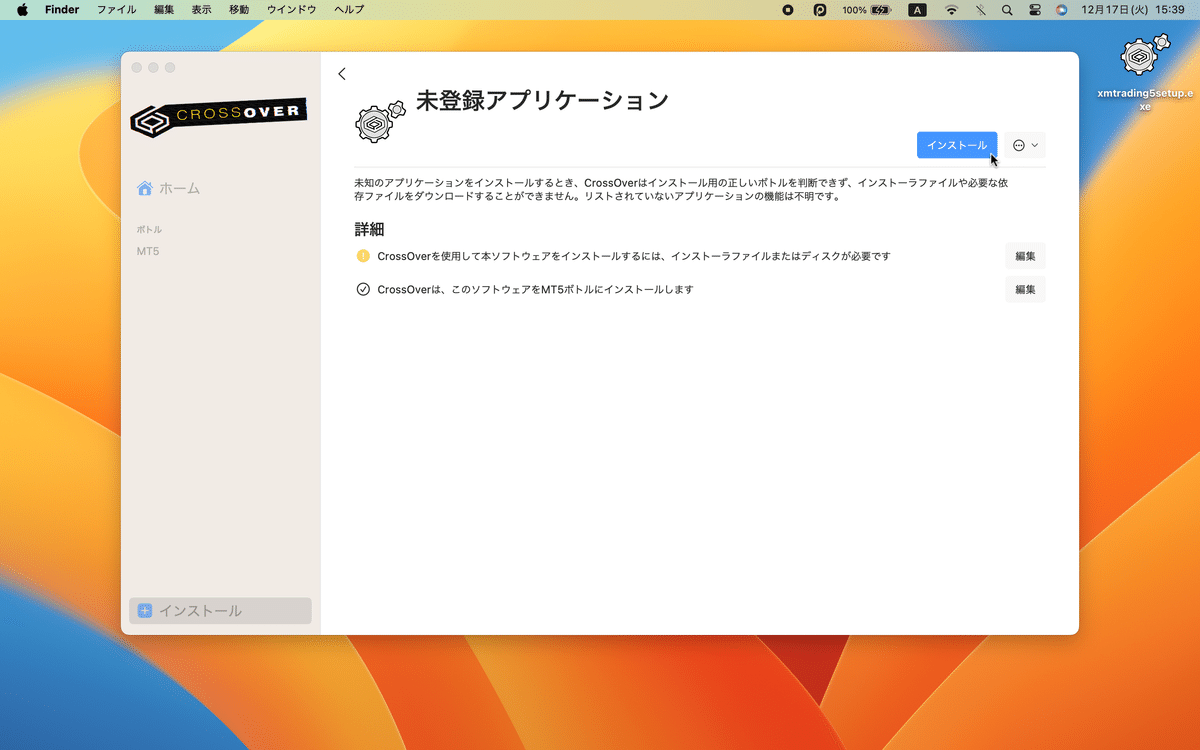Image resolution: width=1200 pixels, height=750 pixels.
Task: Open the 表示 menu
Action: [201, 10]
